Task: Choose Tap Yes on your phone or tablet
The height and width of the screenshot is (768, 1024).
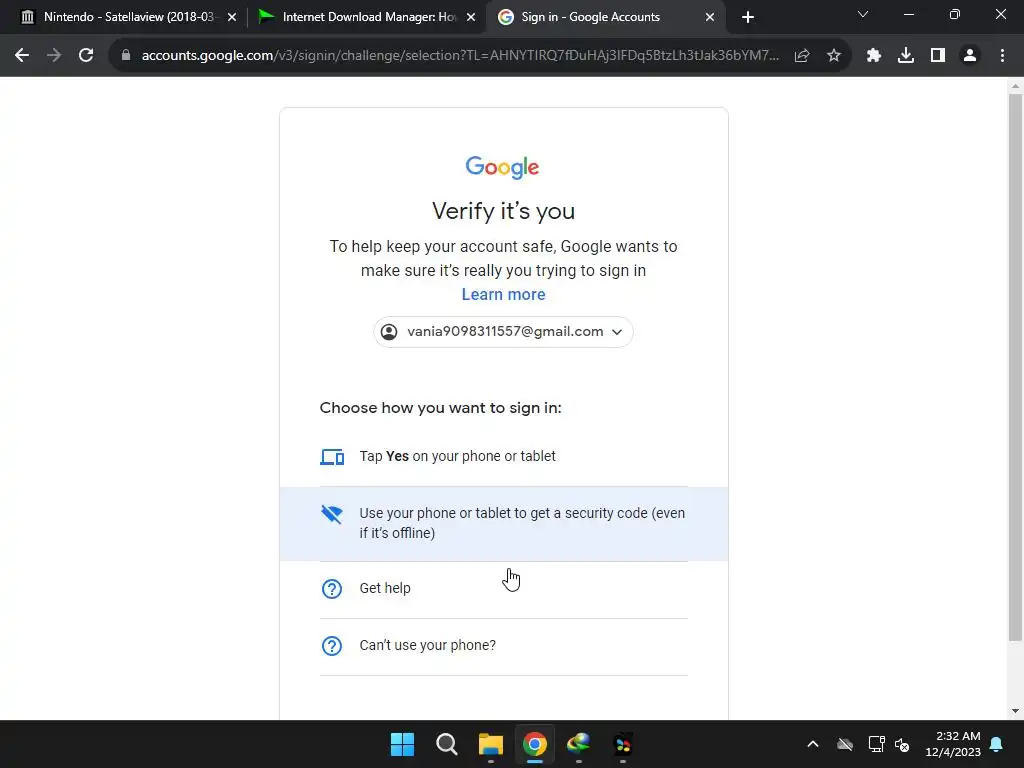Action: (504, 456)
